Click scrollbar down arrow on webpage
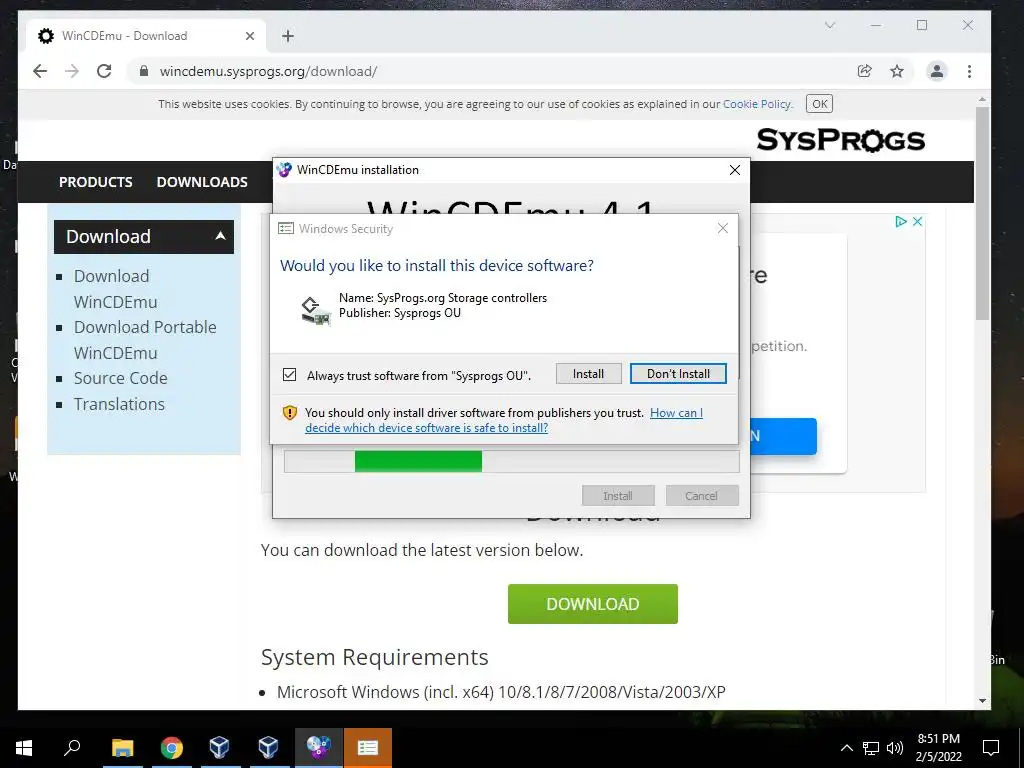This screenshot has height=768, width=1024. pos(982,701)
